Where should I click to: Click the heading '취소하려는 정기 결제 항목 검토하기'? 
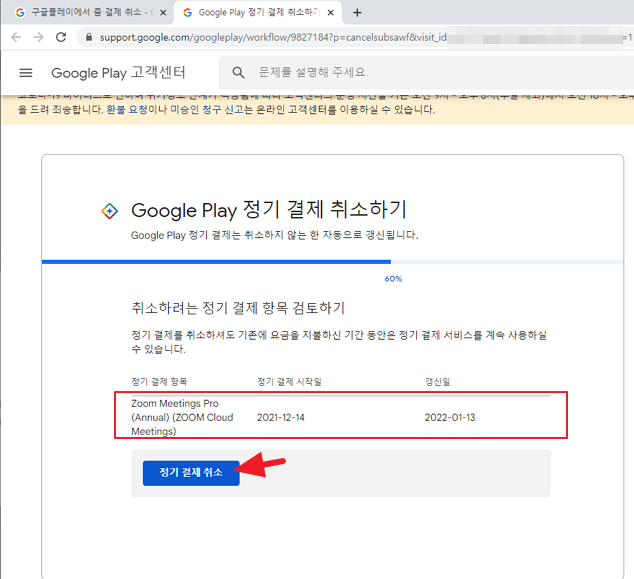coord(238,308)
